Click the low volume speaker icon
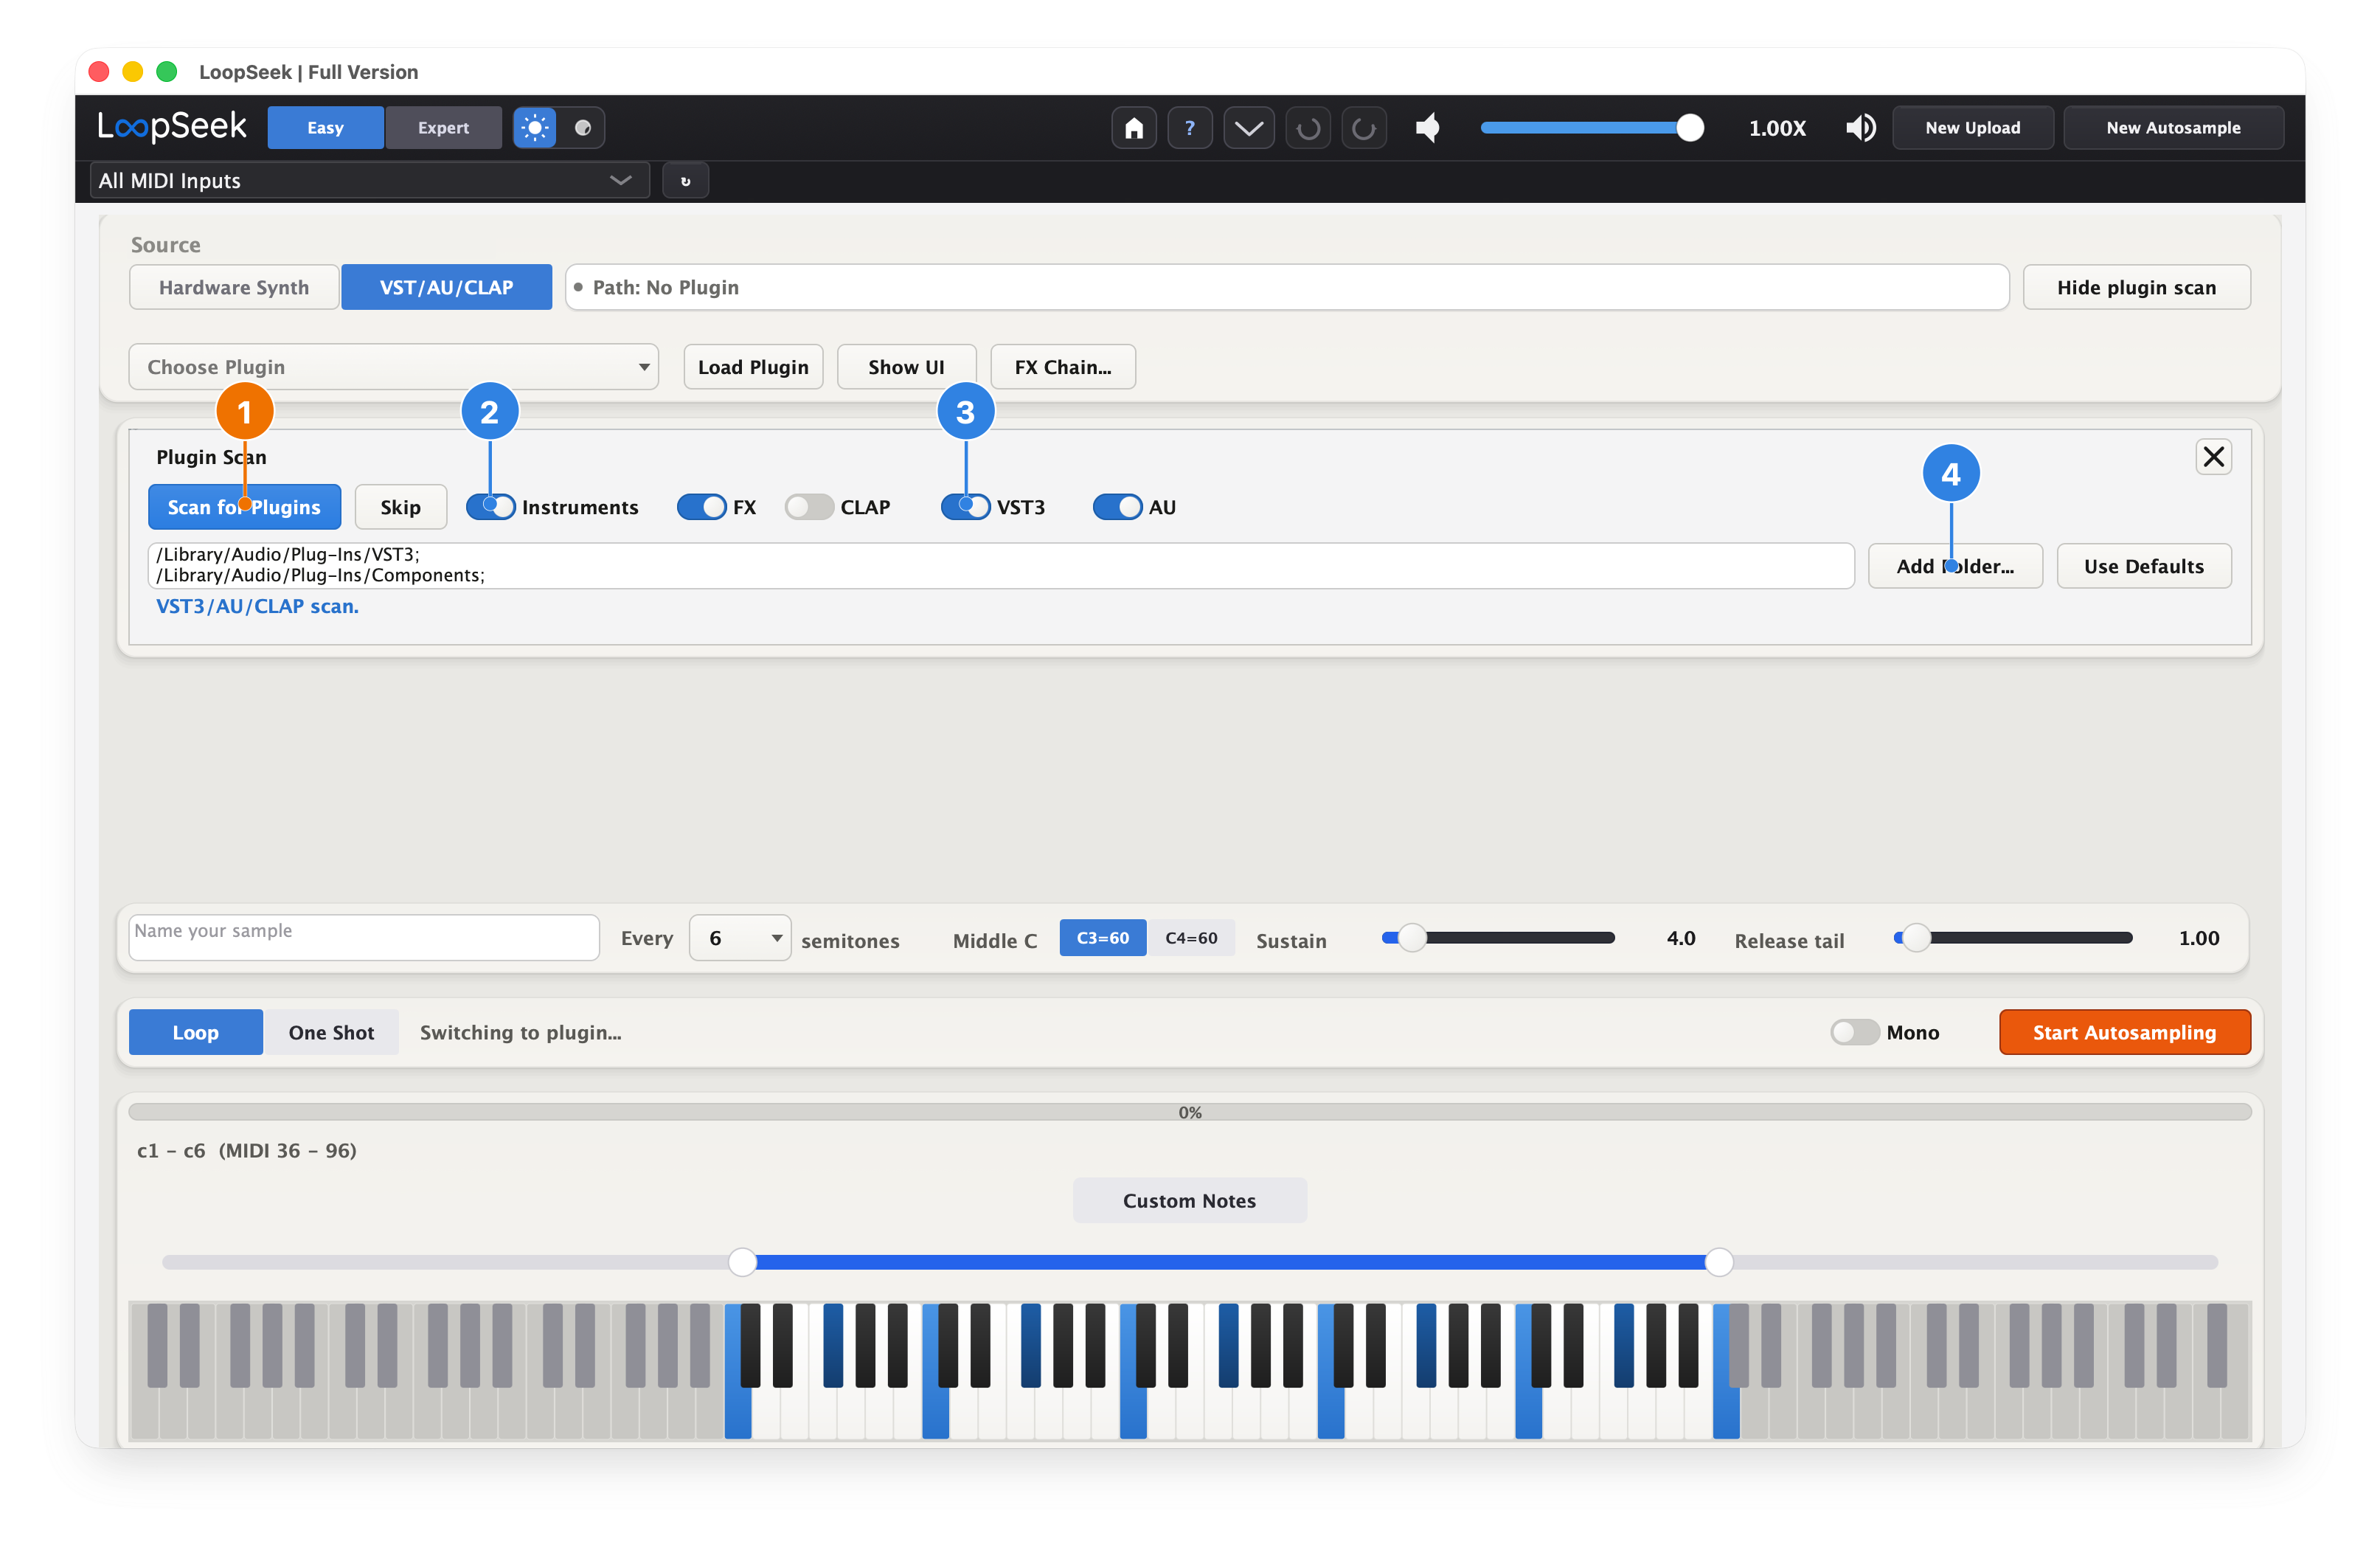Image resolution: width=2380 pixels, height=1550 pixels. click(x=1428, y=128)
